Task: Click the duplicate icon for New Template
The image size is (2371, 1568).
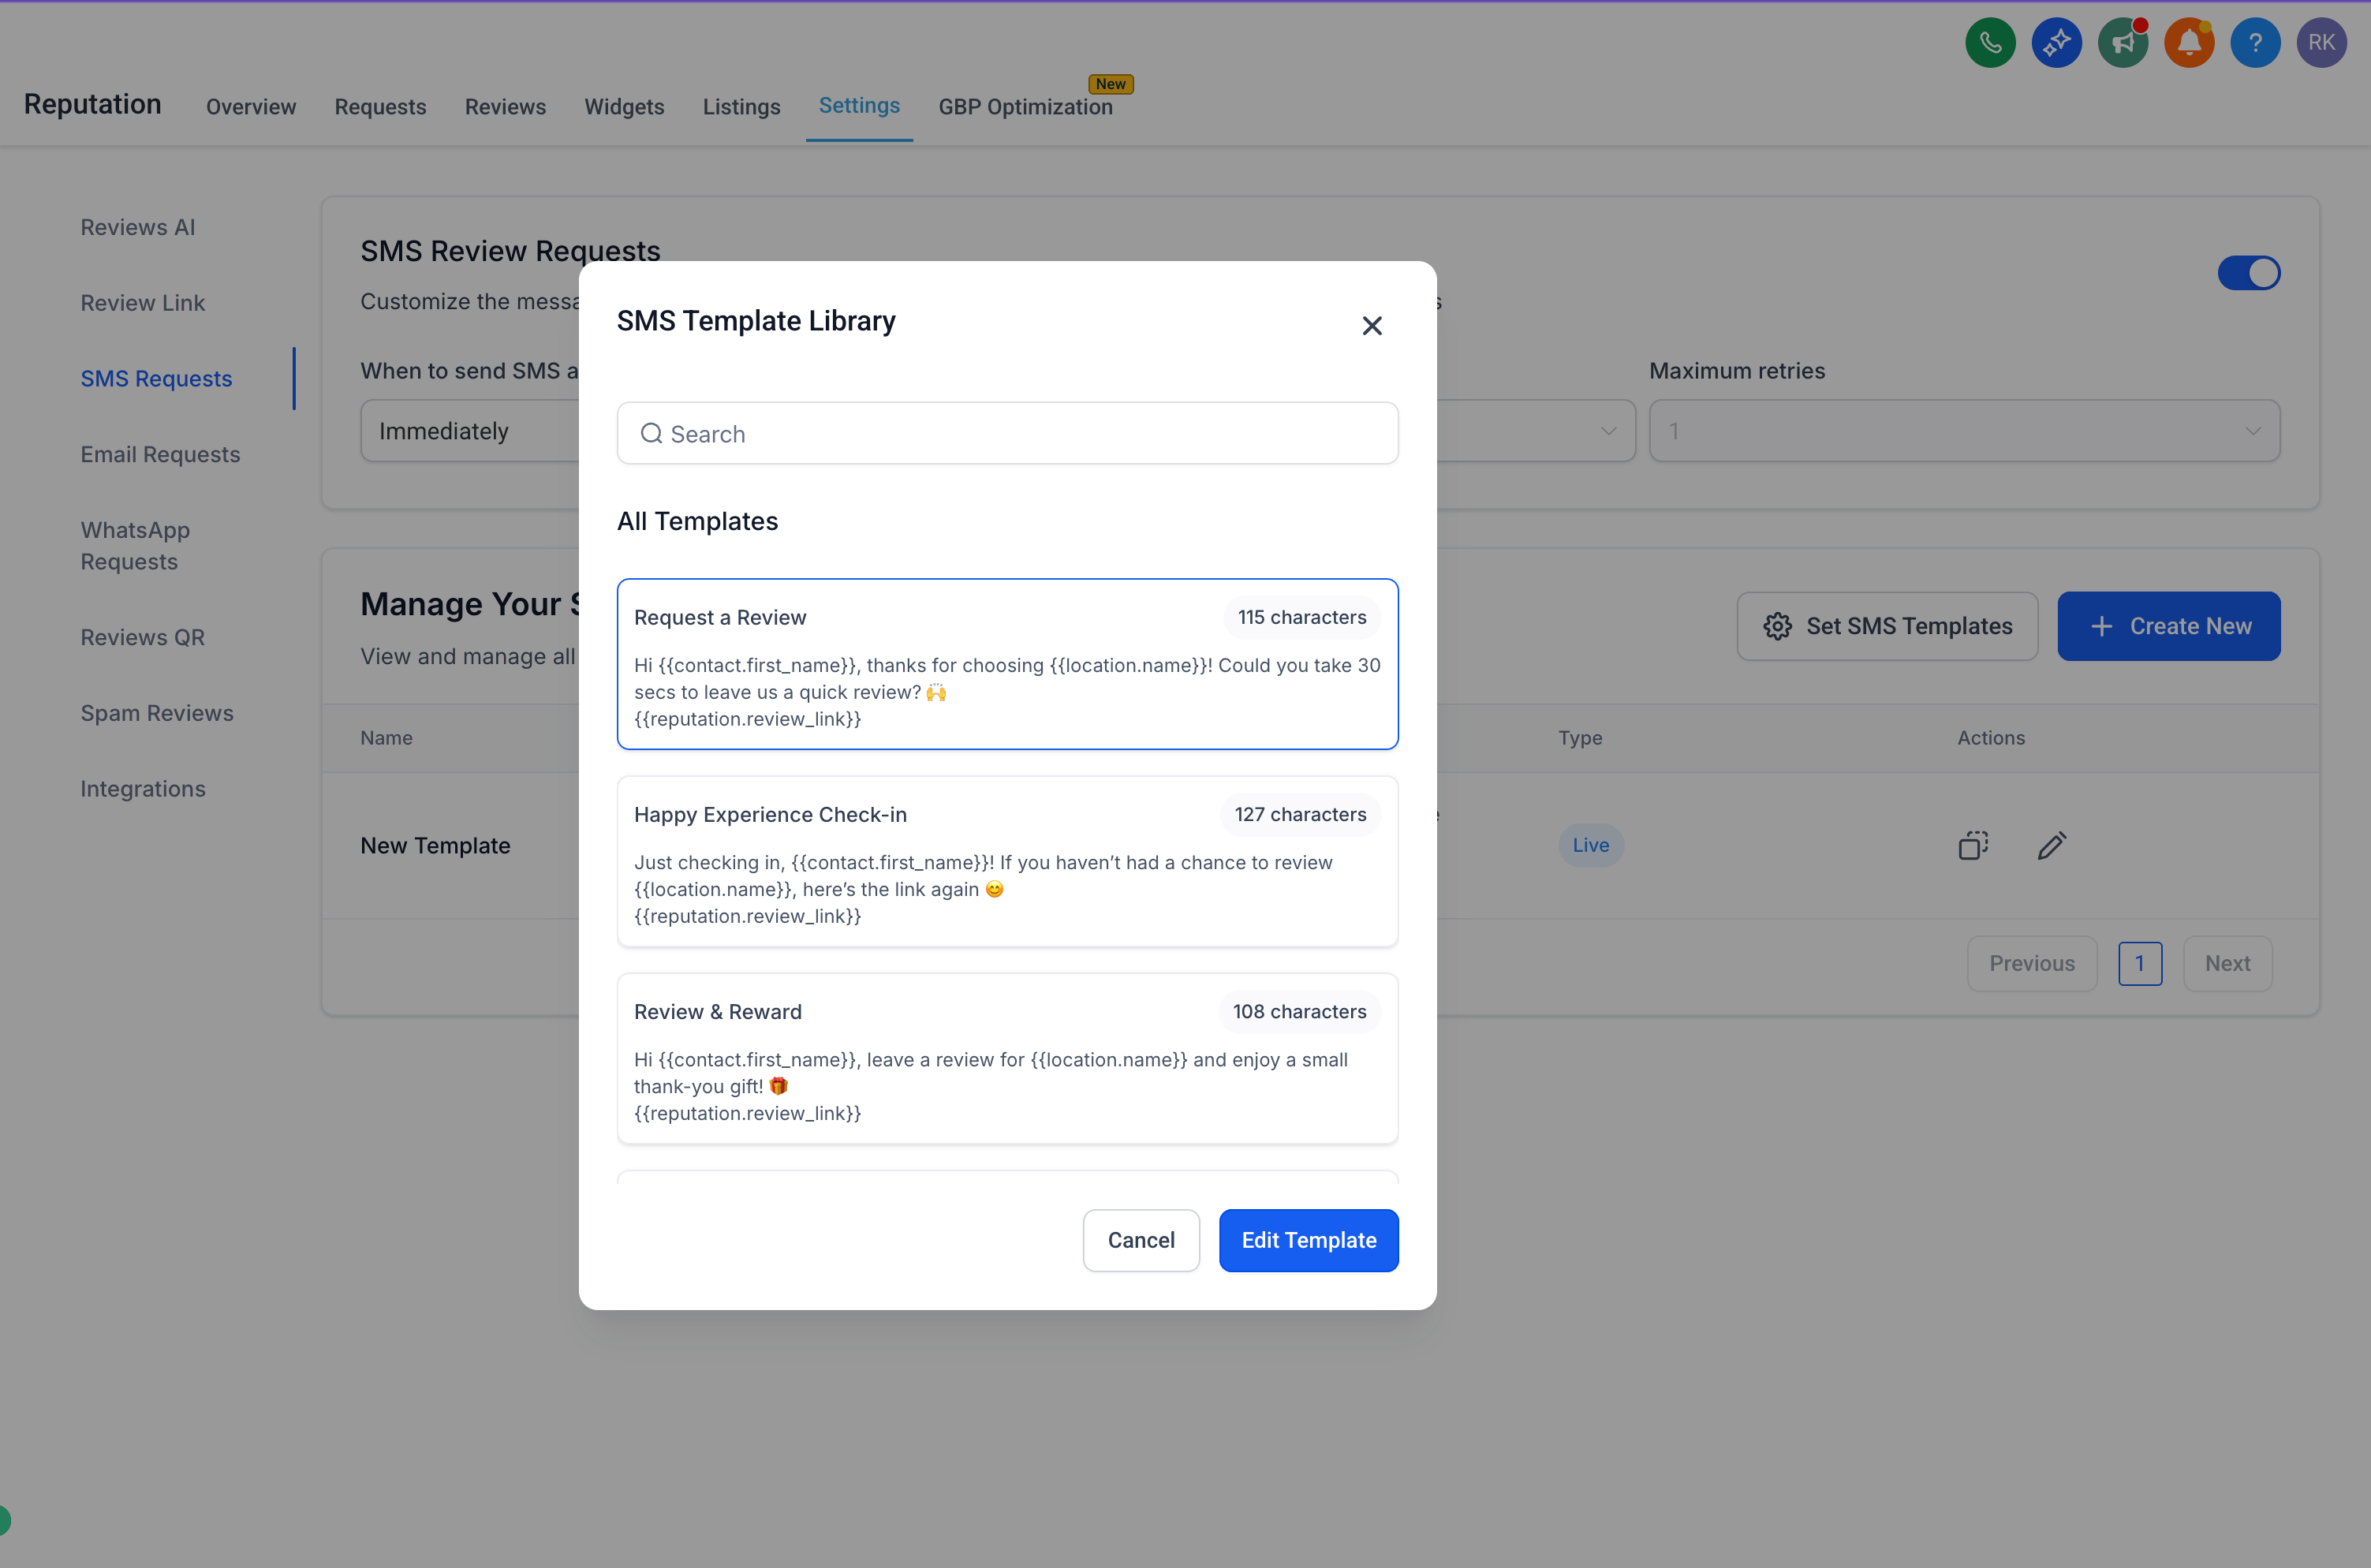Action: [x=1973, y=845]
